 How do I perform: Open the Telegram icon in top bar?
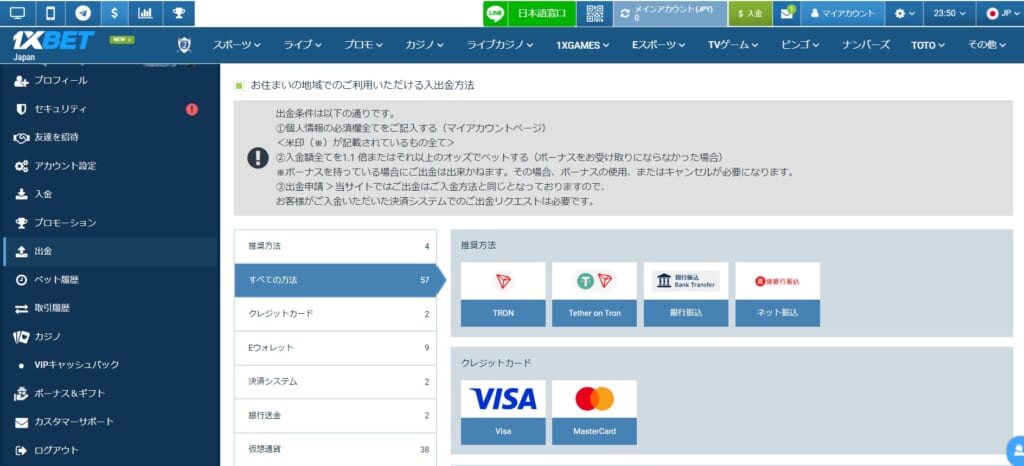(x=83, y=13)
